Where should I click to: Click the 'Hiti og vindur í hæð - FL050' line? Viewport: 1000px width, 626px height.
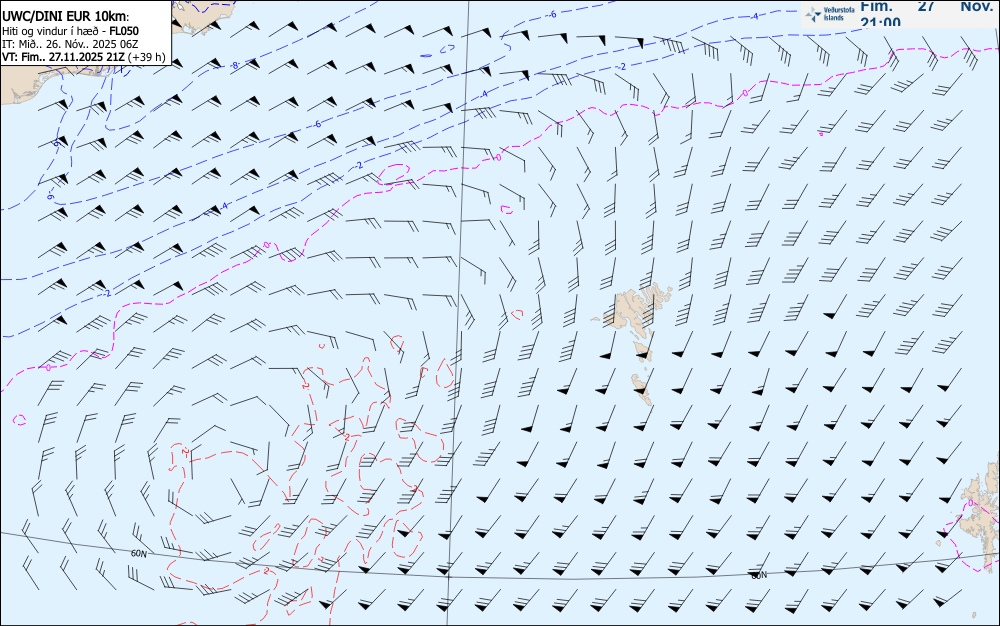(x=70, y=31)
